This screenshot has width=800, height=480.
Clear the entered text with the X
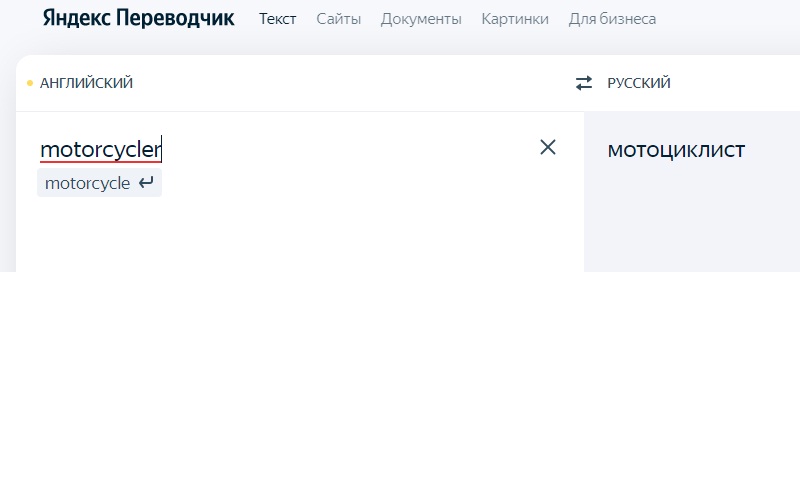pos(548,147)
